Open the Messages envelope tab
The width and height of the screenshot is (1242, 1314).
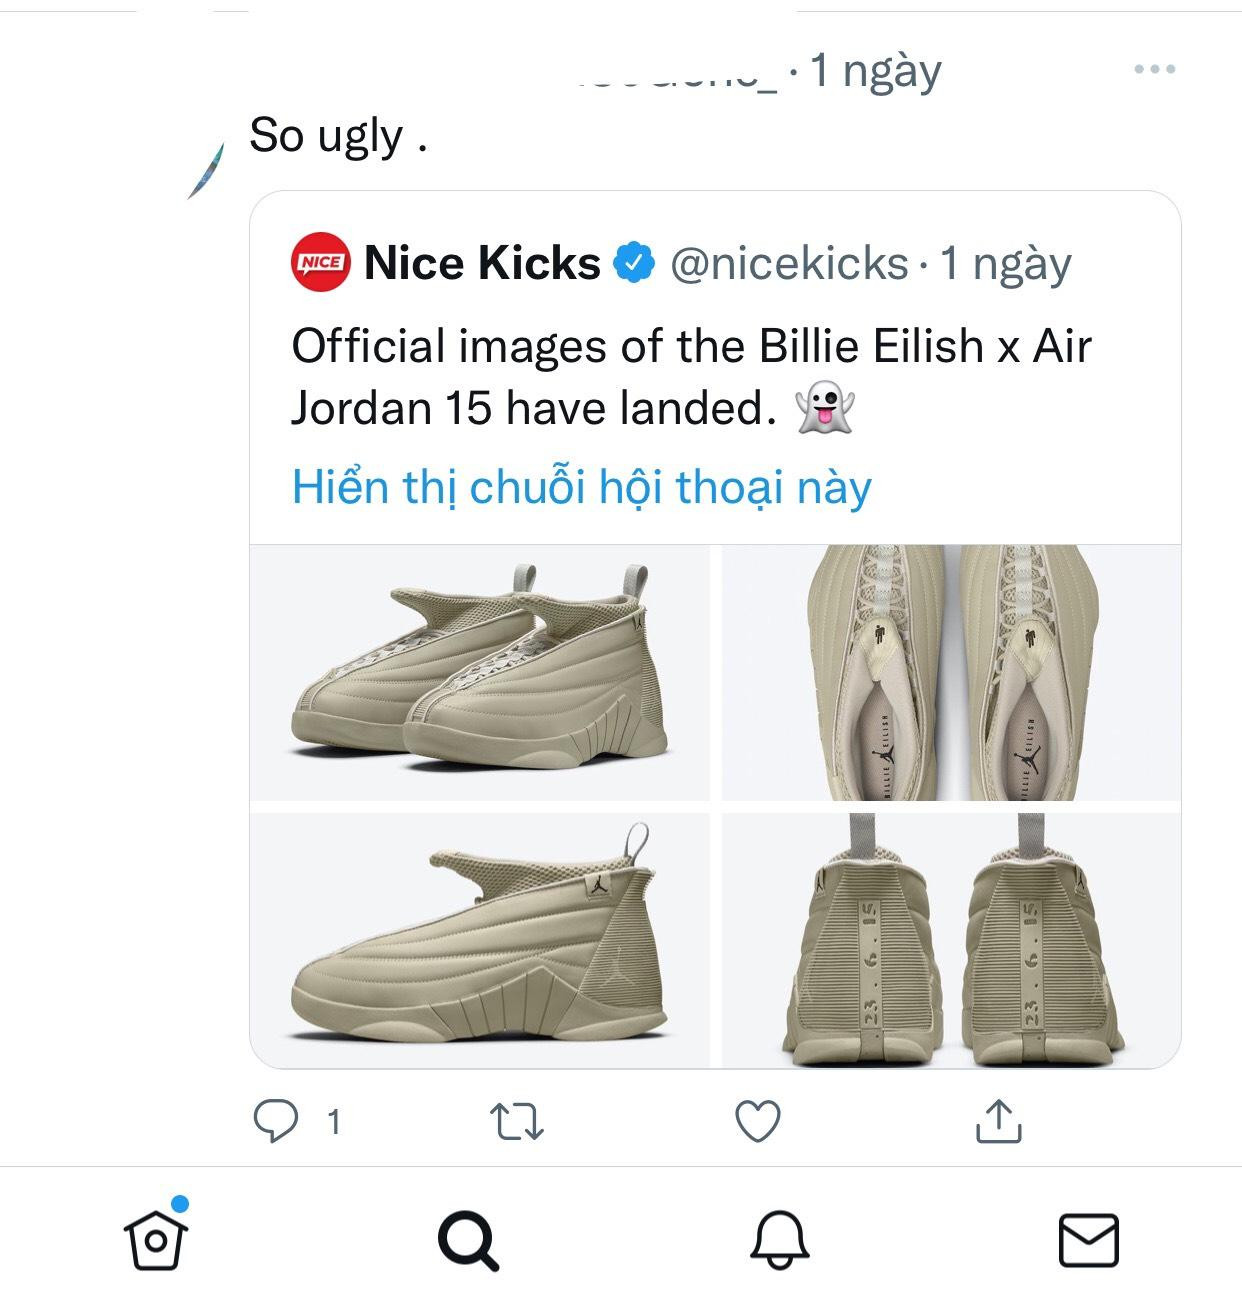(x=1088, y=1241)
